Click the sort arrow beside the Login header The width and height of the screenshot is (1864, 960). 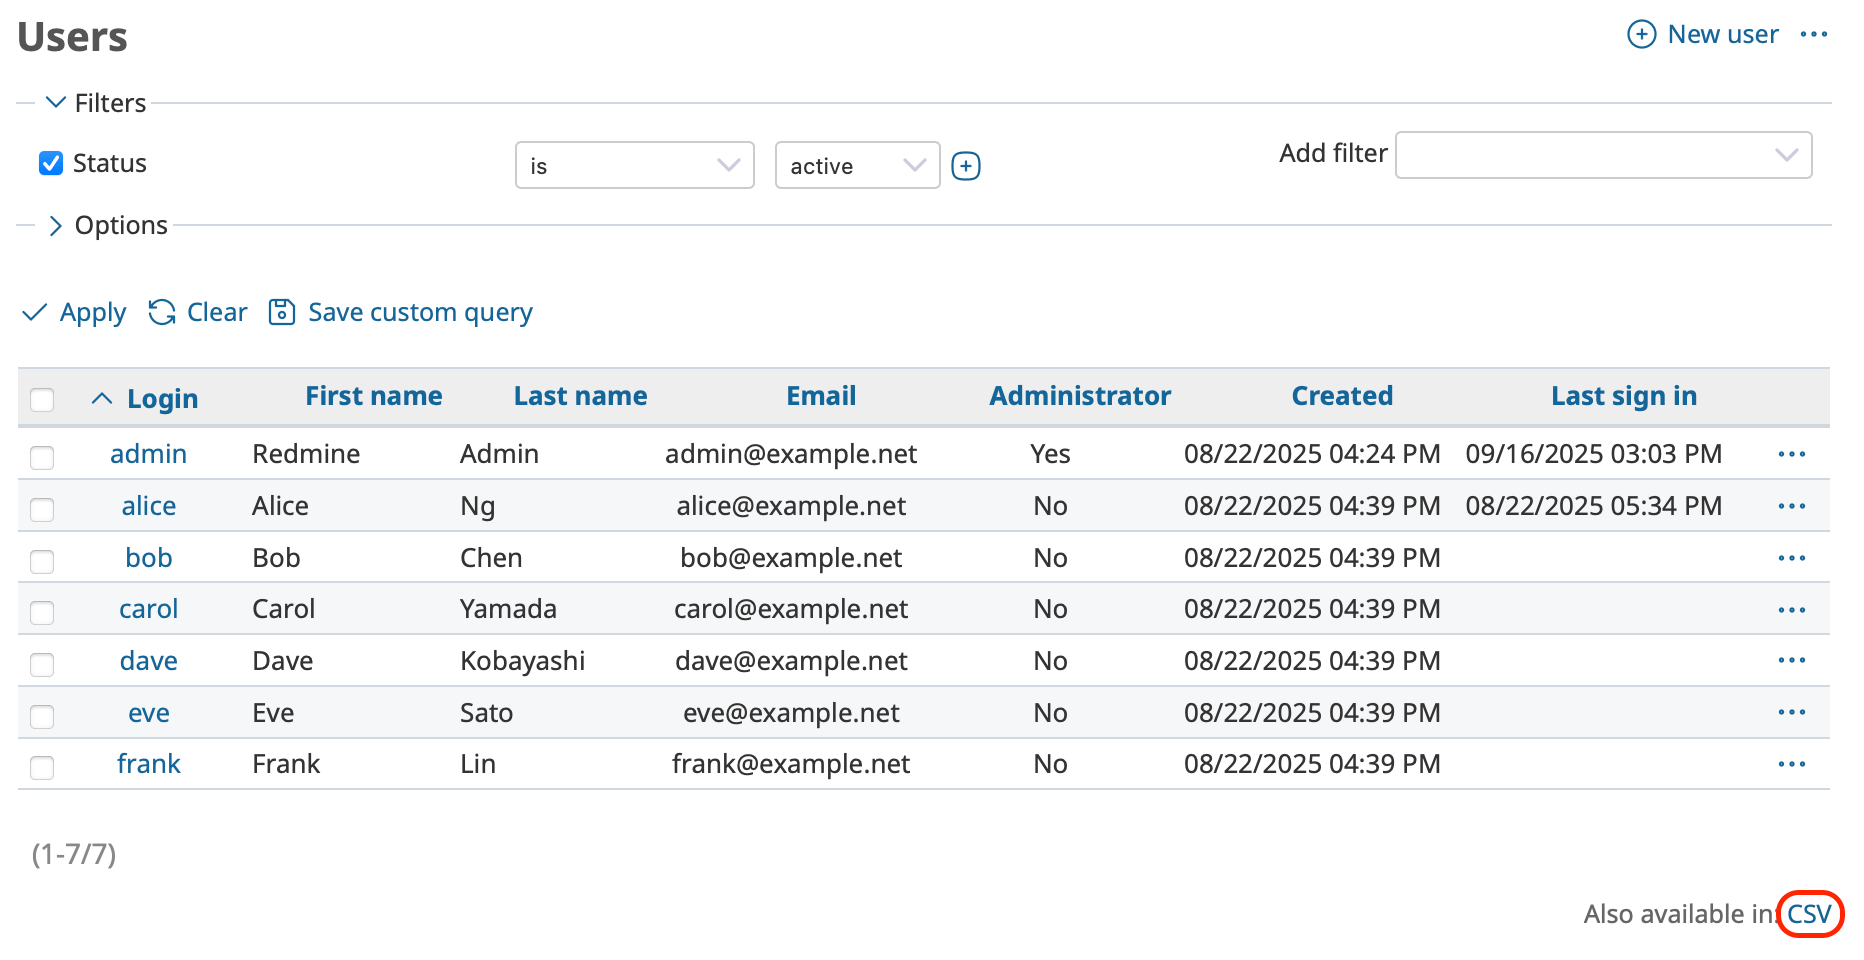[101, 397]
